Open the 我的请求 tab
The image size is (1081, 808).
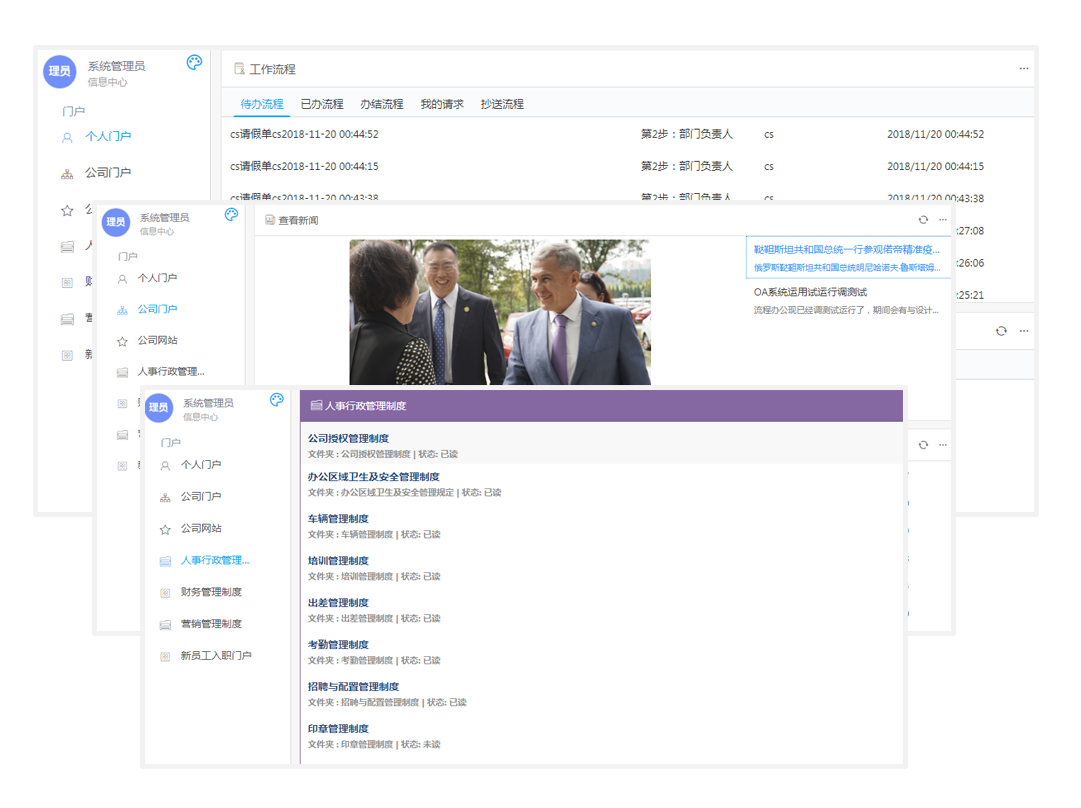tap(442, 104)
